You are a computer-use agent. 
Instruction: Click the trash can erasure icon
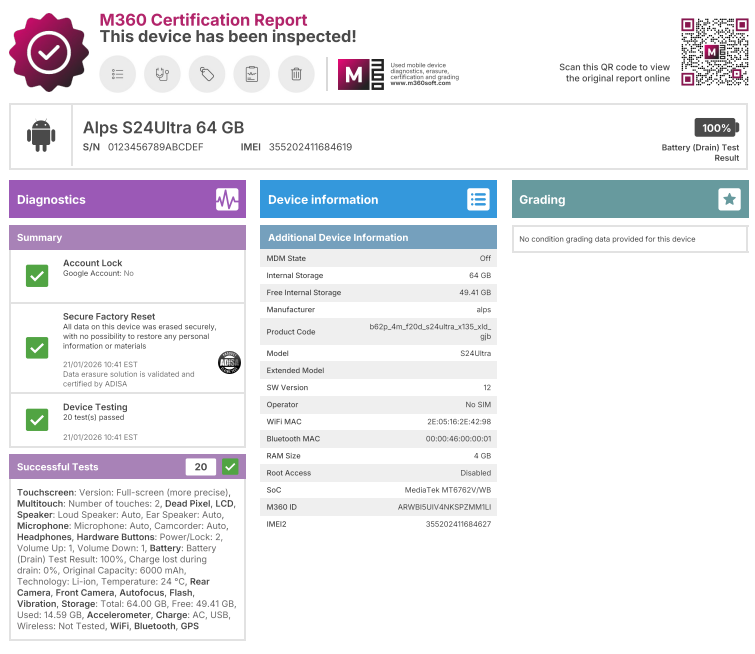pyautogui.click(x=296, y=74)
